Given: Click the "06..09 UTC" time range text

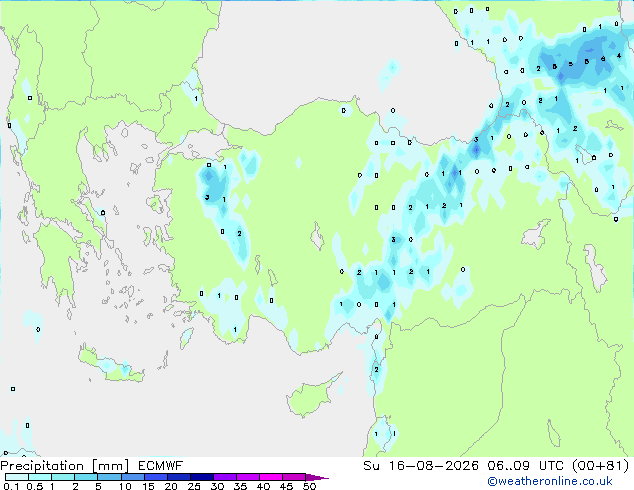Looking at the screenshot, I should tap(525, 466).
